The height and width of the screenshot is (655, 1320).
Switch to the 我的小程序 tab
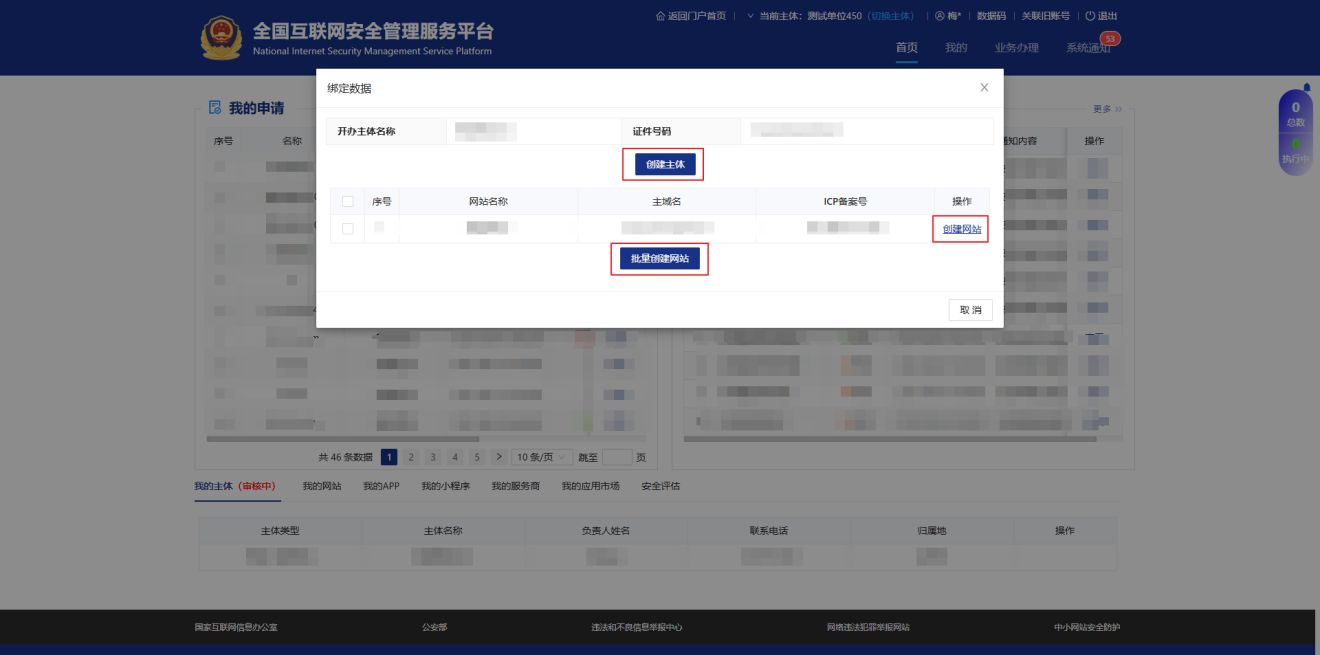[445, 486]
